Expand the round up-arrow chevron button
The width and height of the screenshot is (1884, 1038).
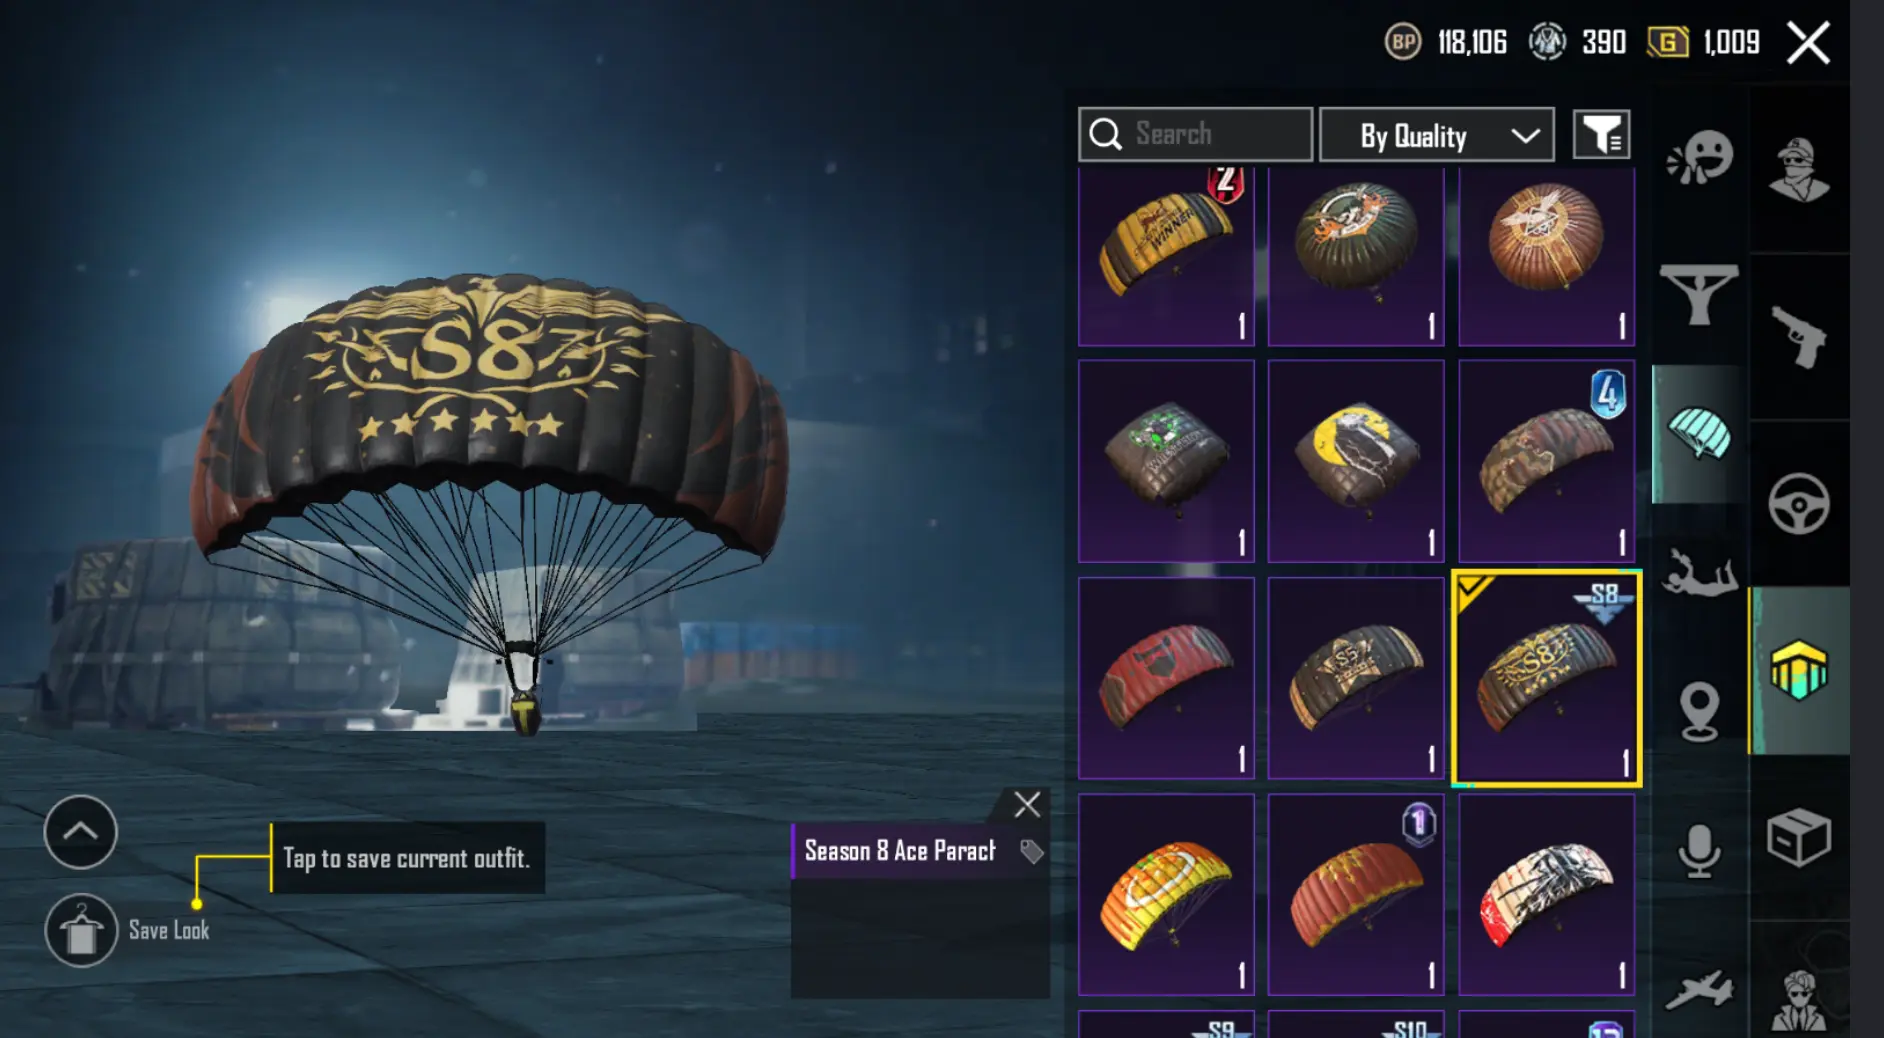coord(81,831)
